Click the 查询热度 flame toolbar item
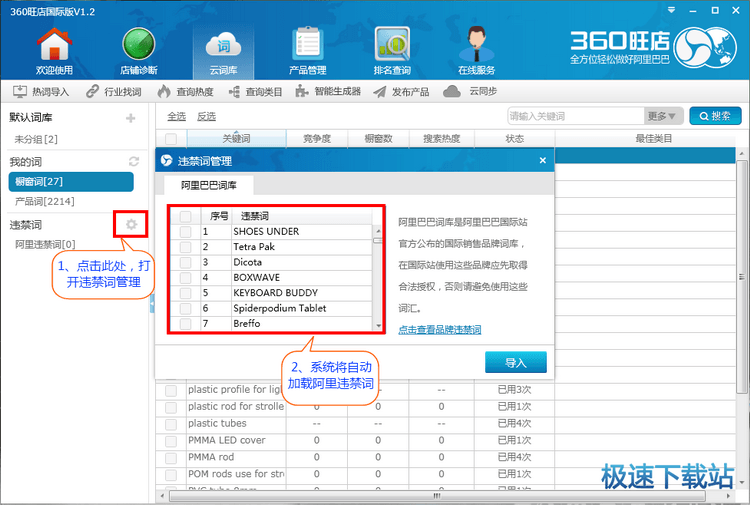Screen dimensions: 750x505 [186, 91]
